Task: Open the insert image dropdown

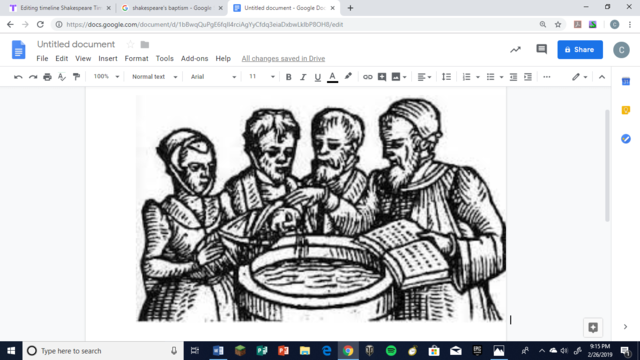Action: pyautogui.click(x=399, y=77)
